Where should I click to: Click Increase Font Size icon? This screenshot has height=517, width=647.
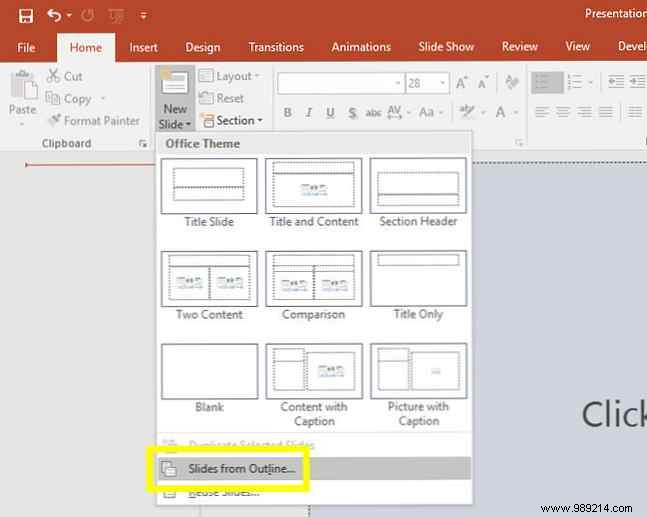pos(462,83)
